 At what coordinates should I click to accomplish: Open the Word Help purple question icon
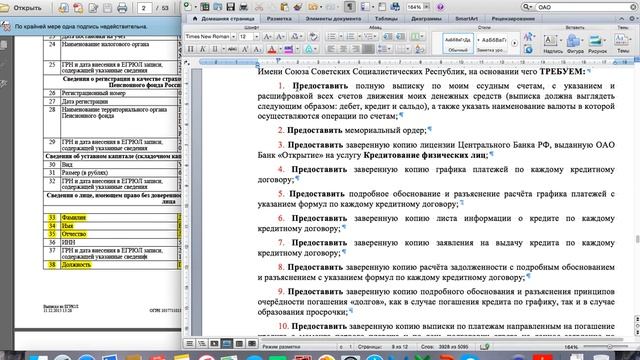(440, 7)
